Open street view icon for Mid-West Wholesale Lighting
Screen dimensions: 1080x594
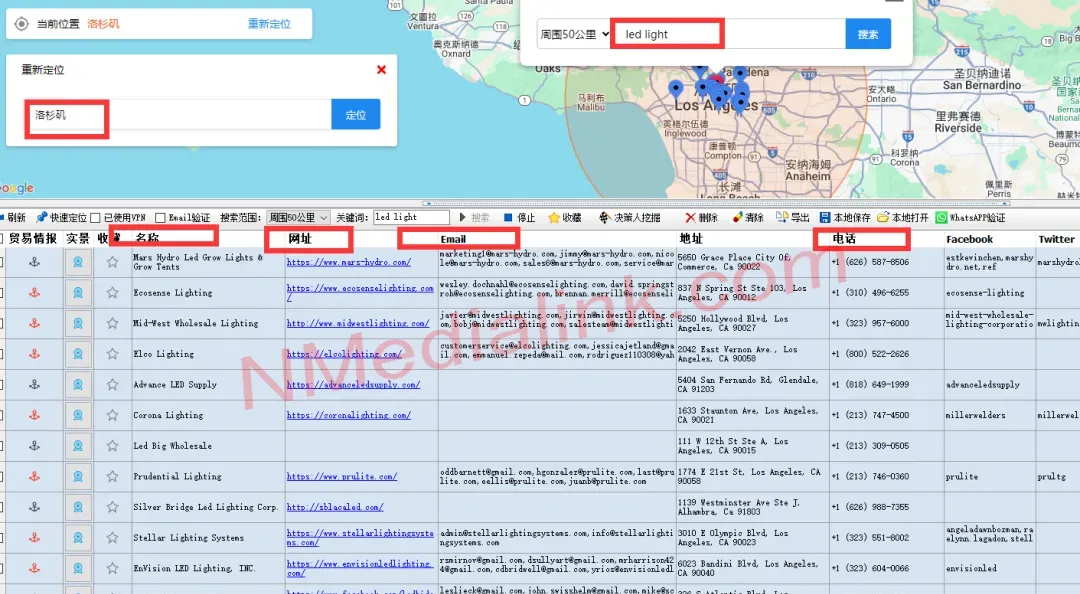[78, 323]
